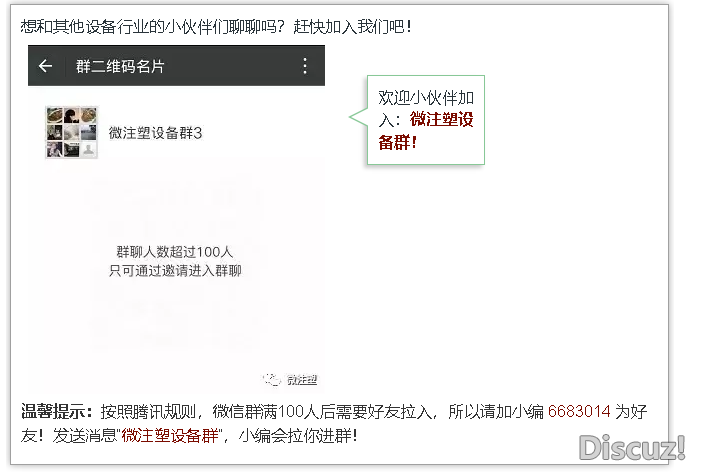Click the heading 想和其他设备行业的小伙伴们聊聊吗
Screen dimensions: 702x472
point(152,27)
